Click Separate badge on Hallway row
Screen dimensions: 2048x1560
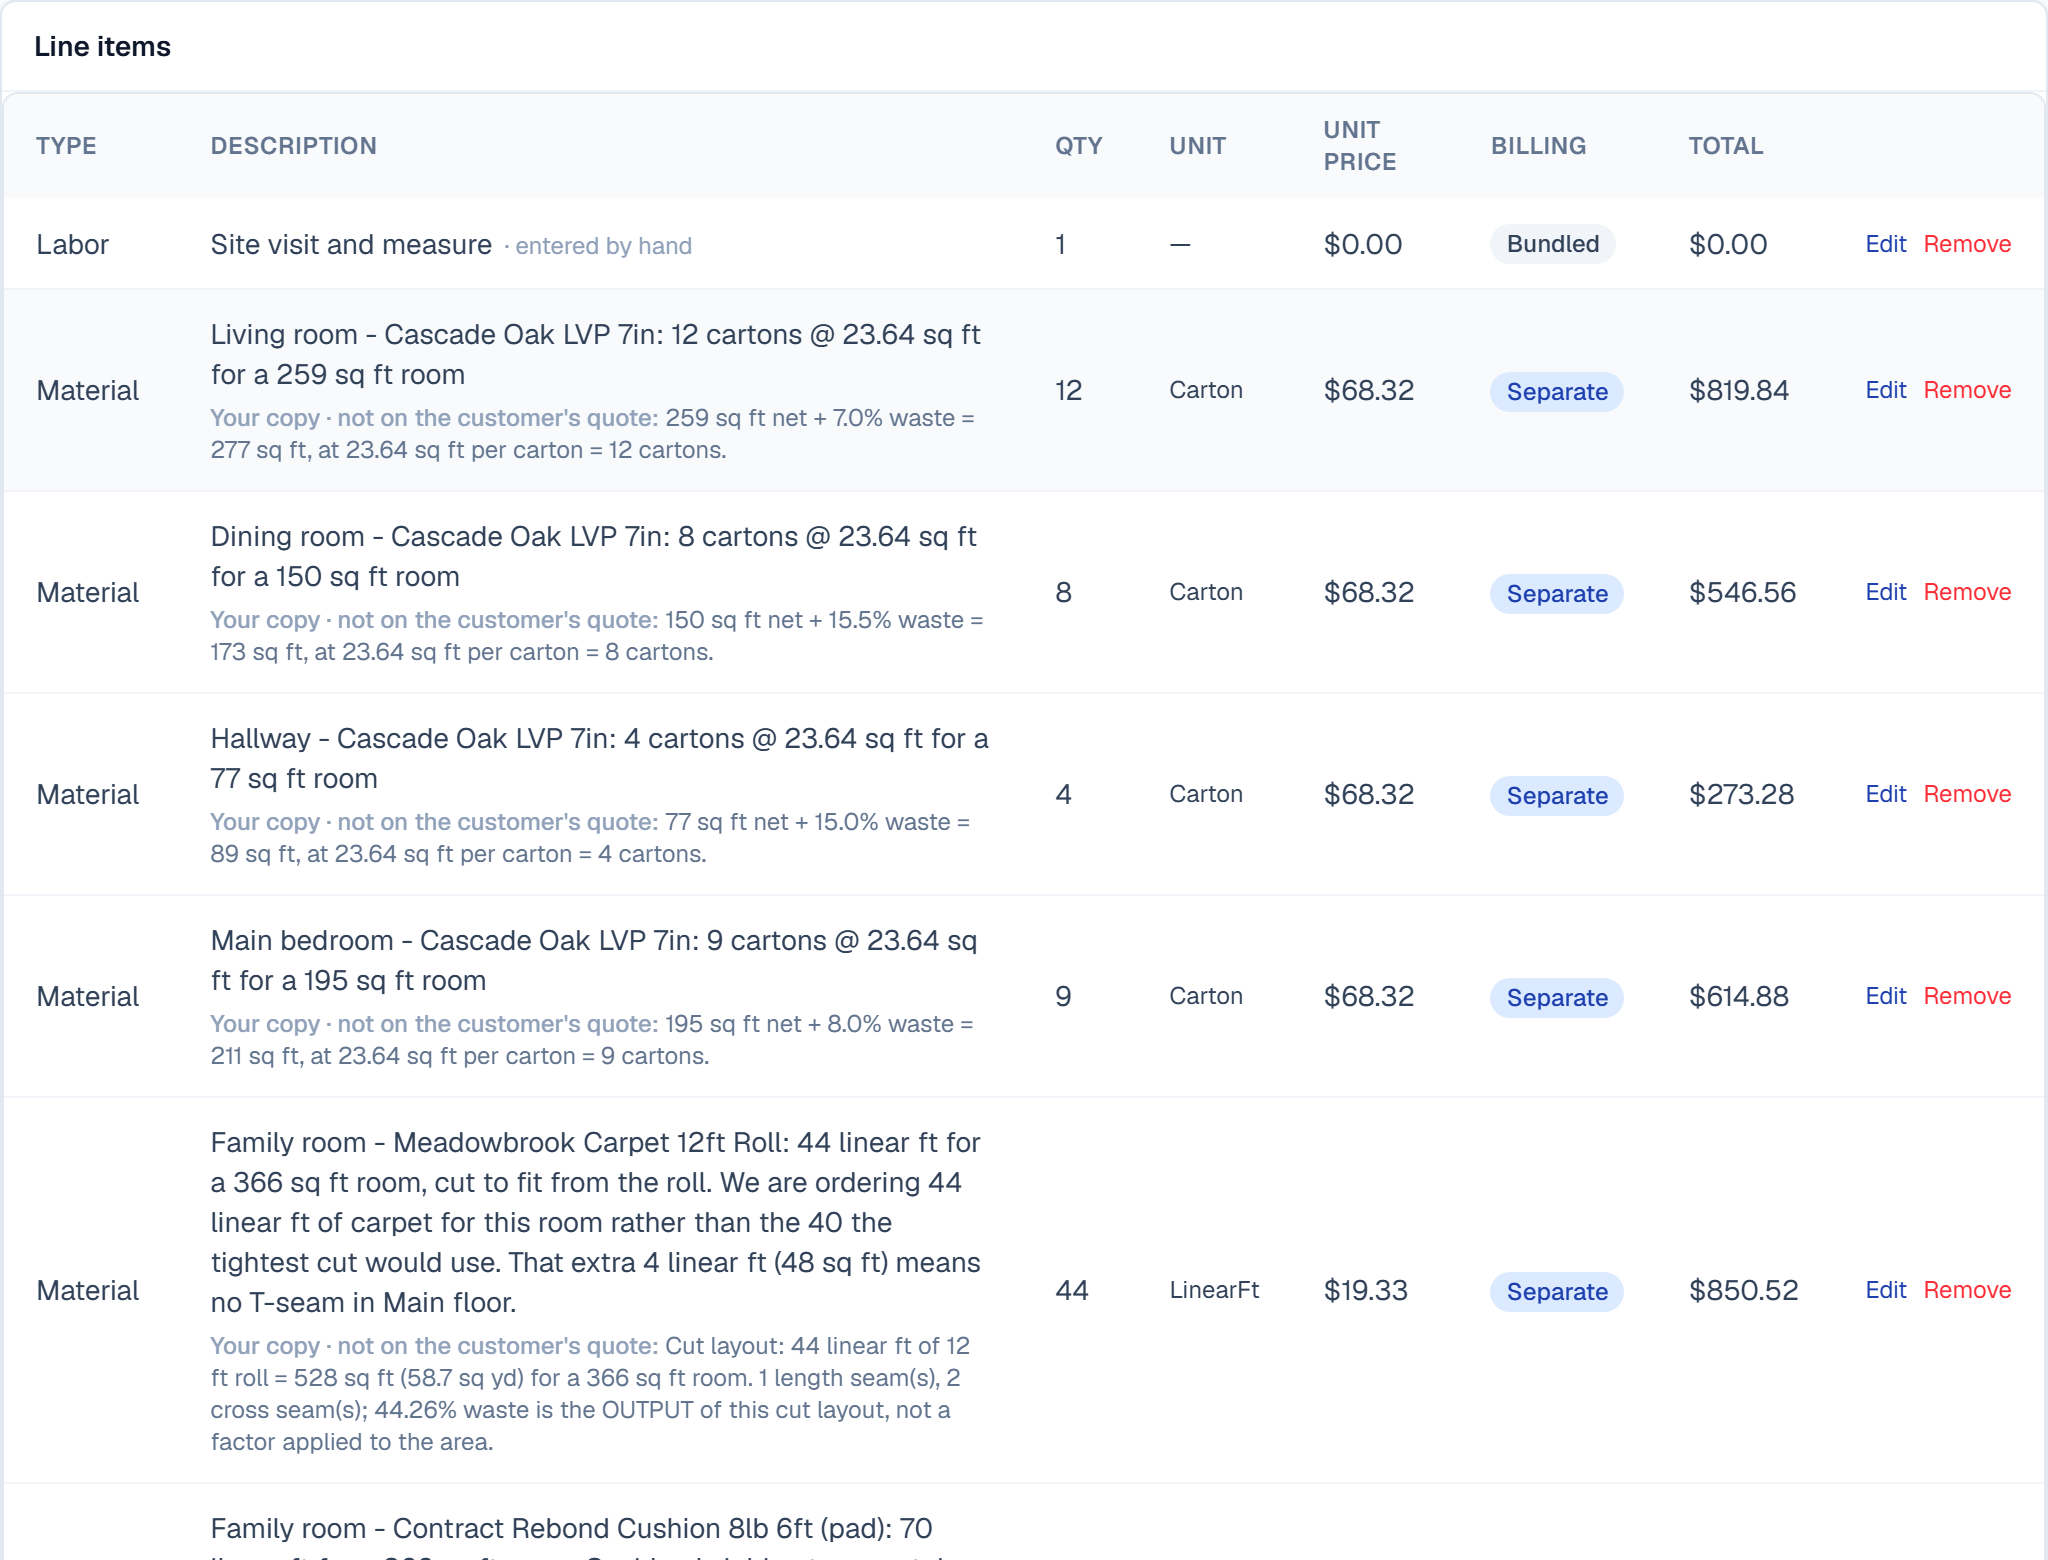pos(1556,796)
